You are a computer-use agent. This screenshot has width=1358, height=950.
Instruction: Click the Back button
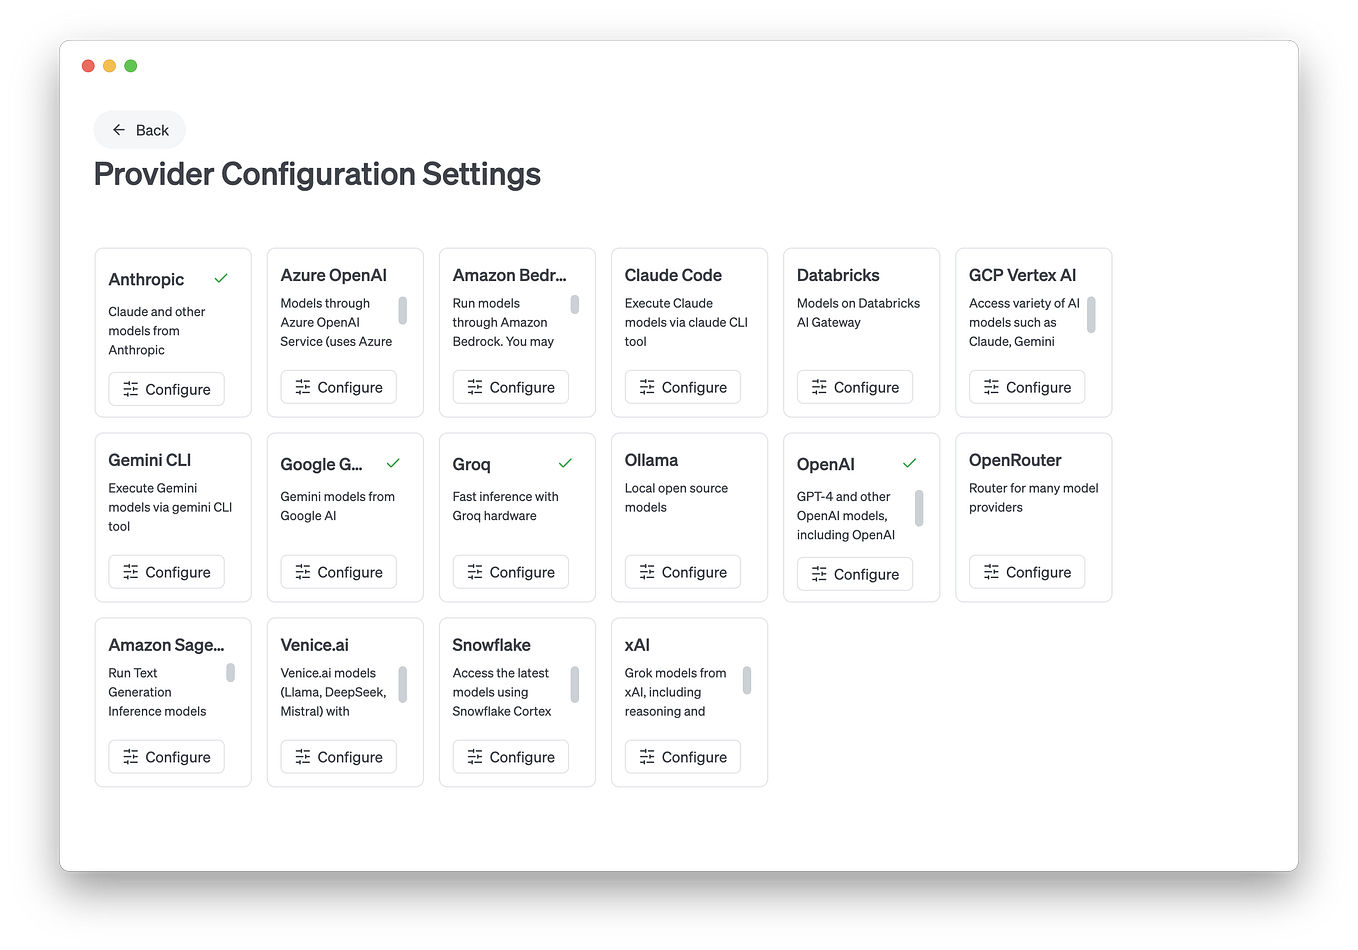pyautogui.click(x=139, y=129)
